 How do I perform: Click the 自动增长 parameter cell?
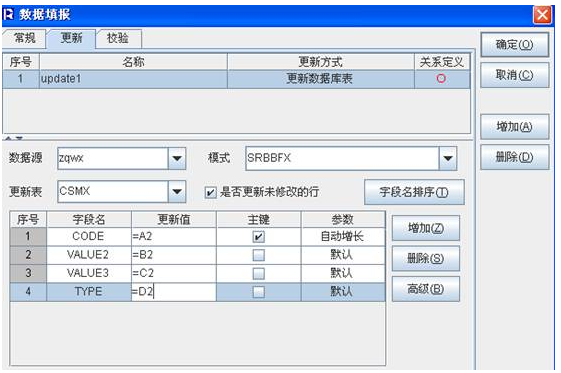pyautogui.click(x=343, y=236)
